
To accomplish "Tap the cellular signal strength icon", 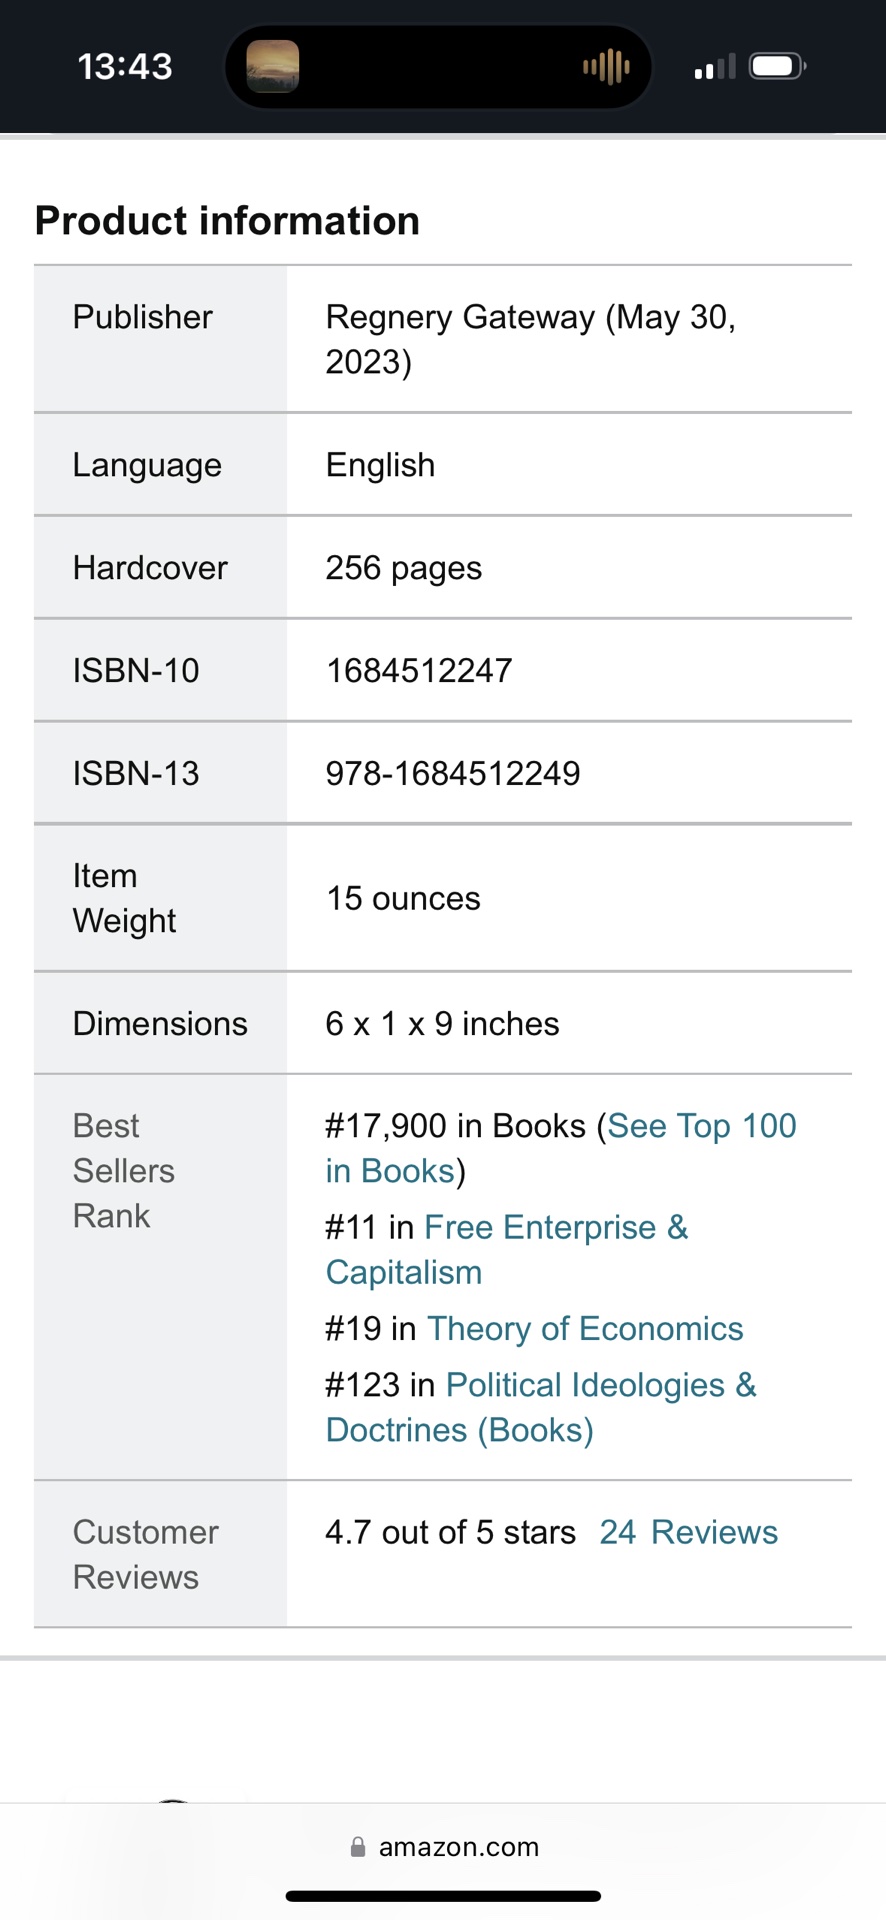I will pyautogui.click(x=715, y=67).
